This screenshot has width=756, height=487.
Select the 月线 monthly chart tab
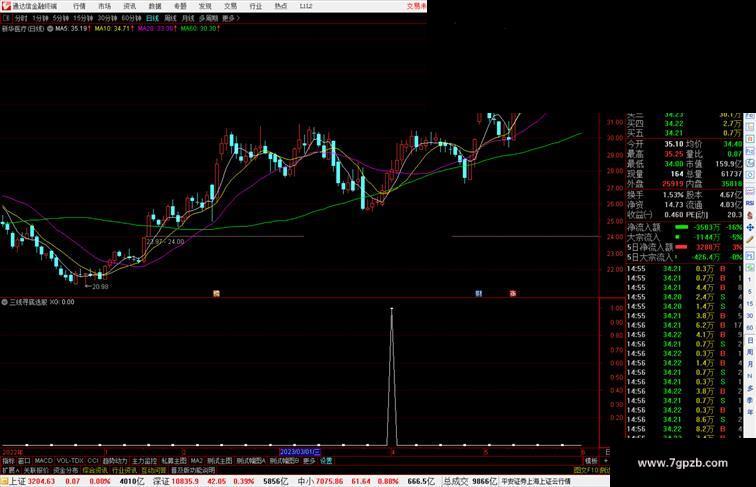pos(188,18)
